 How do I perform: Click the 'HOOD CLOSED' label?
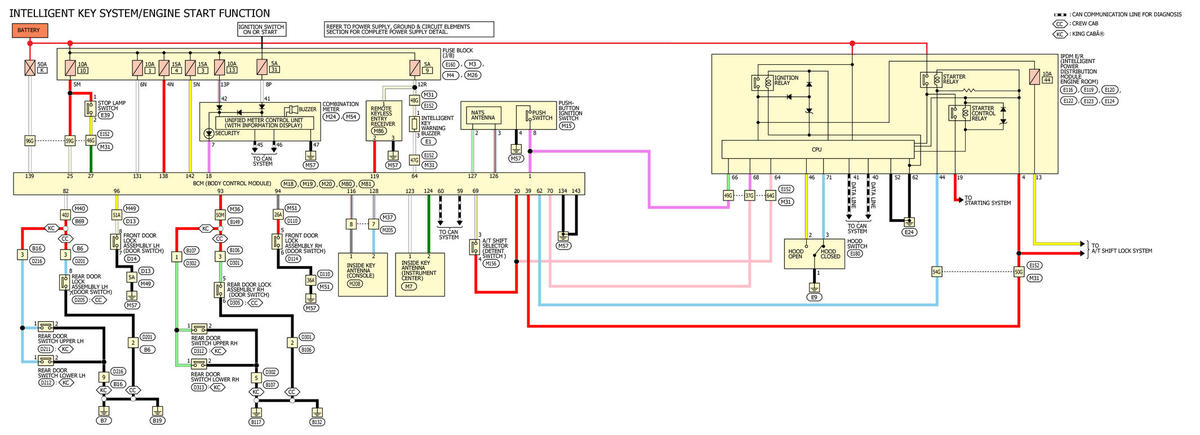[828, 252]
